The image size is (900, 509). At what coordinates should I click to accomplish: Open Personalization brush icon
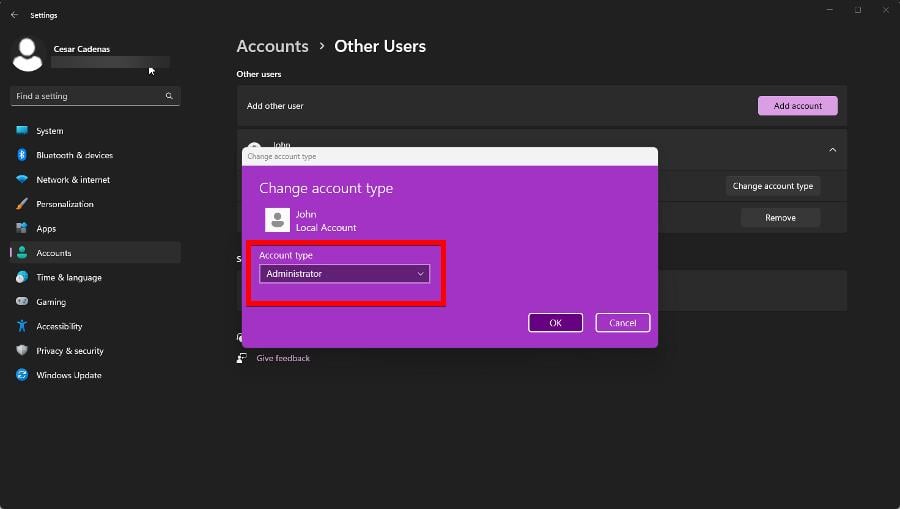[x=22, y=204]
